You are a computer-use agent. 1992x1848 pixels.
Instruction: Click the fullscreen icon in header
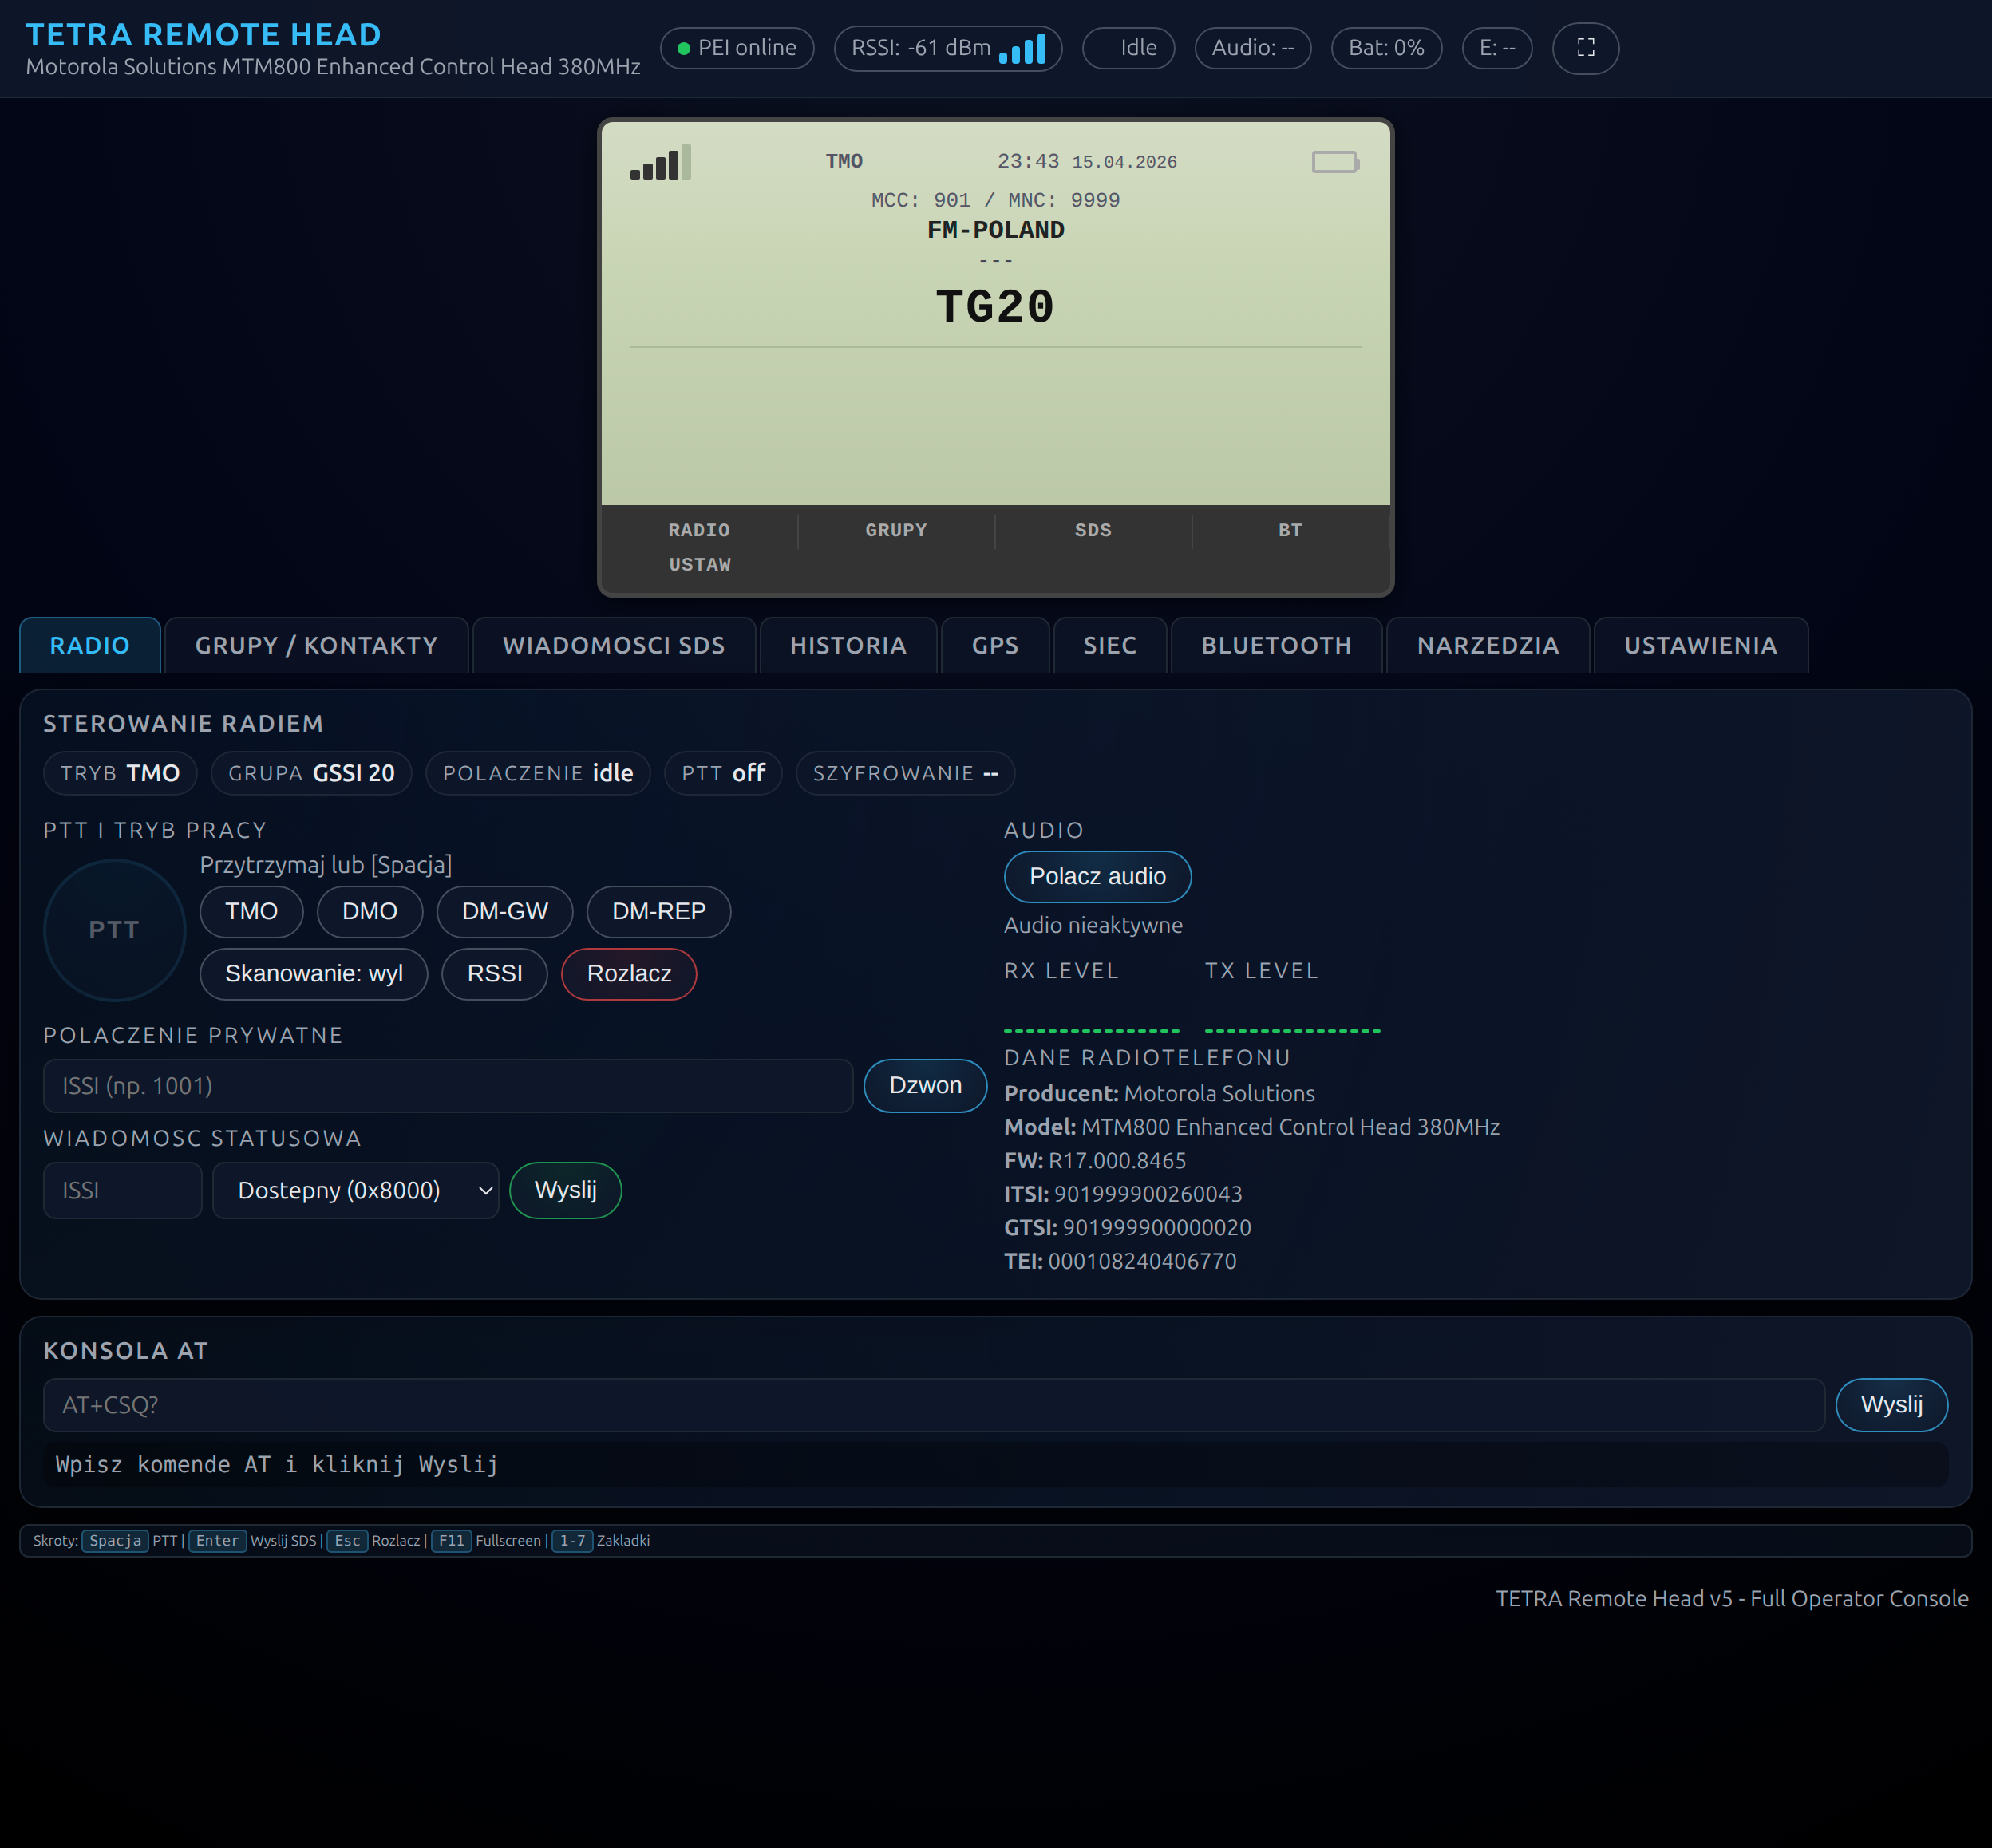(x=1585, y=48)
